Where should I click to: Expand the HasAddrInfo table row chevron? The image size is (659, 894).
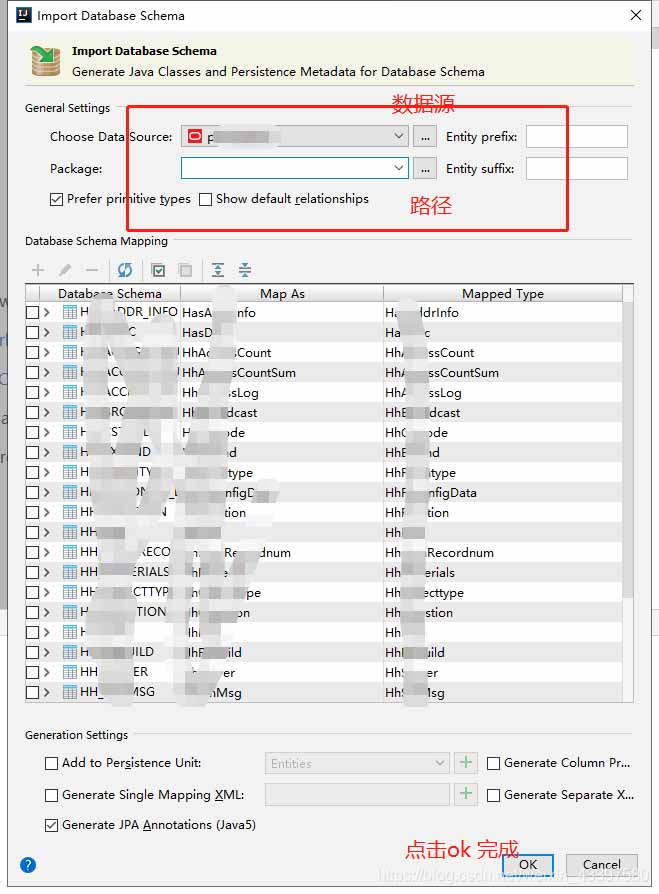(x=47, y=312)
